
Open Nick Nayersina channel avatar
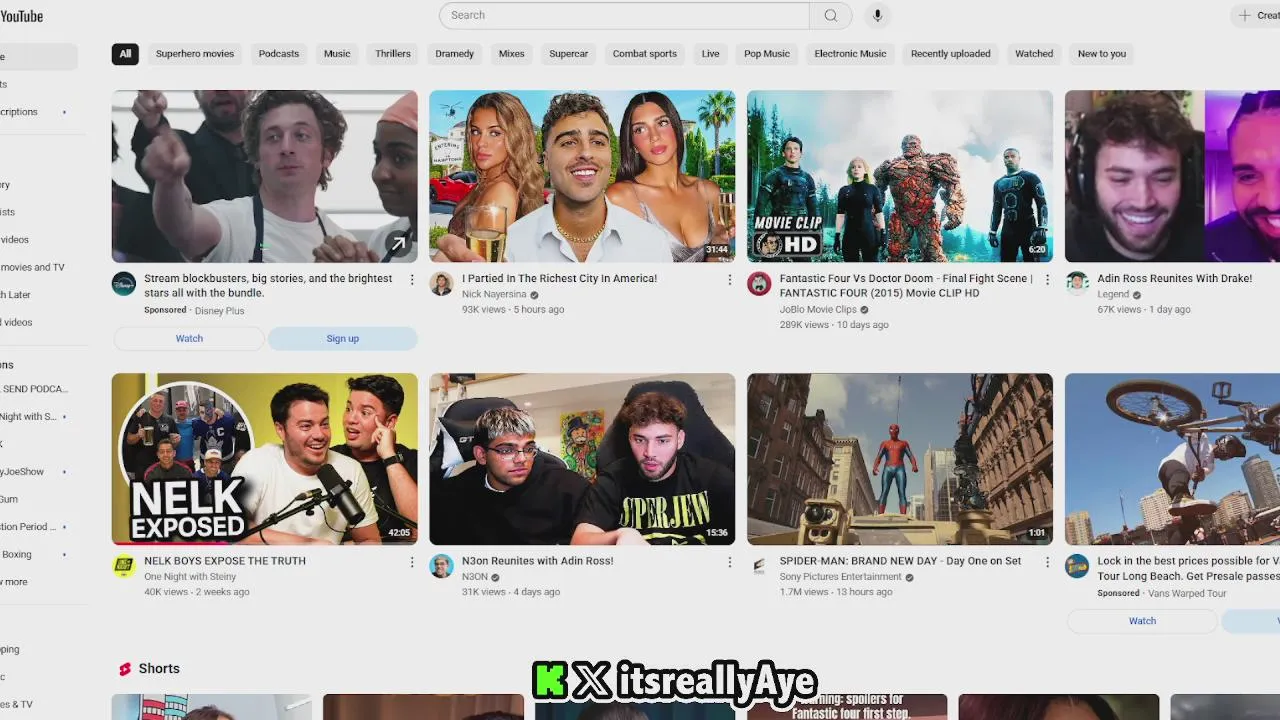441,284
